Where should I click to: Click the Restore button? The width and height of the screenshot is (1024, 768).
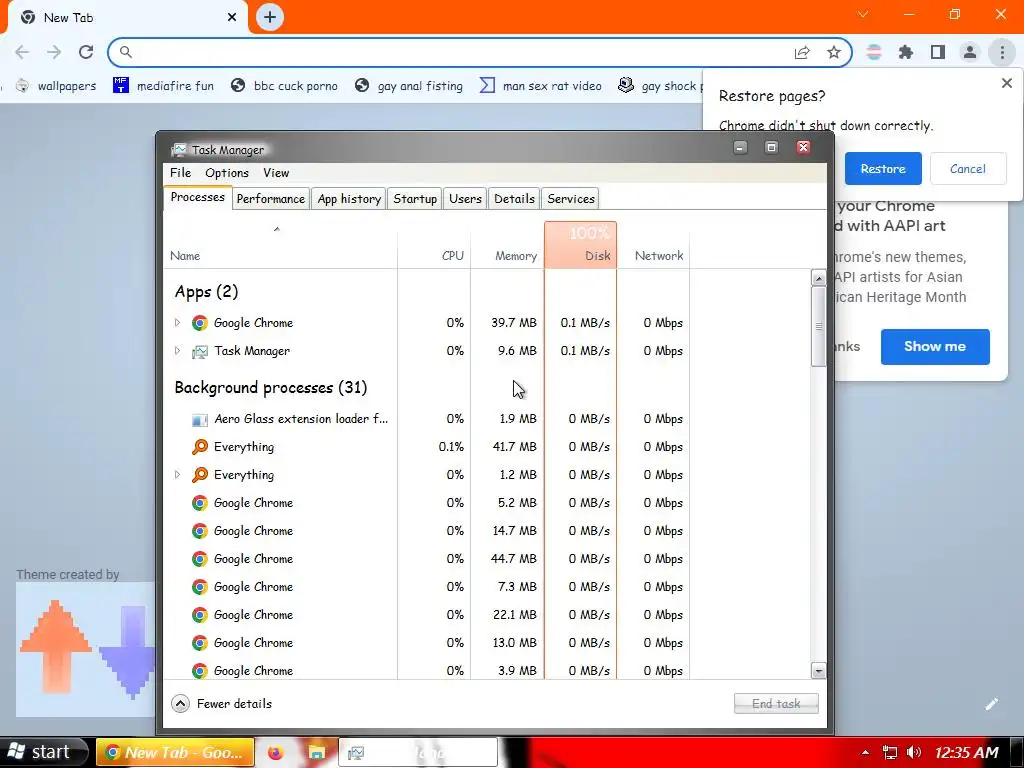pyautogui.click(x=883, y=168)
